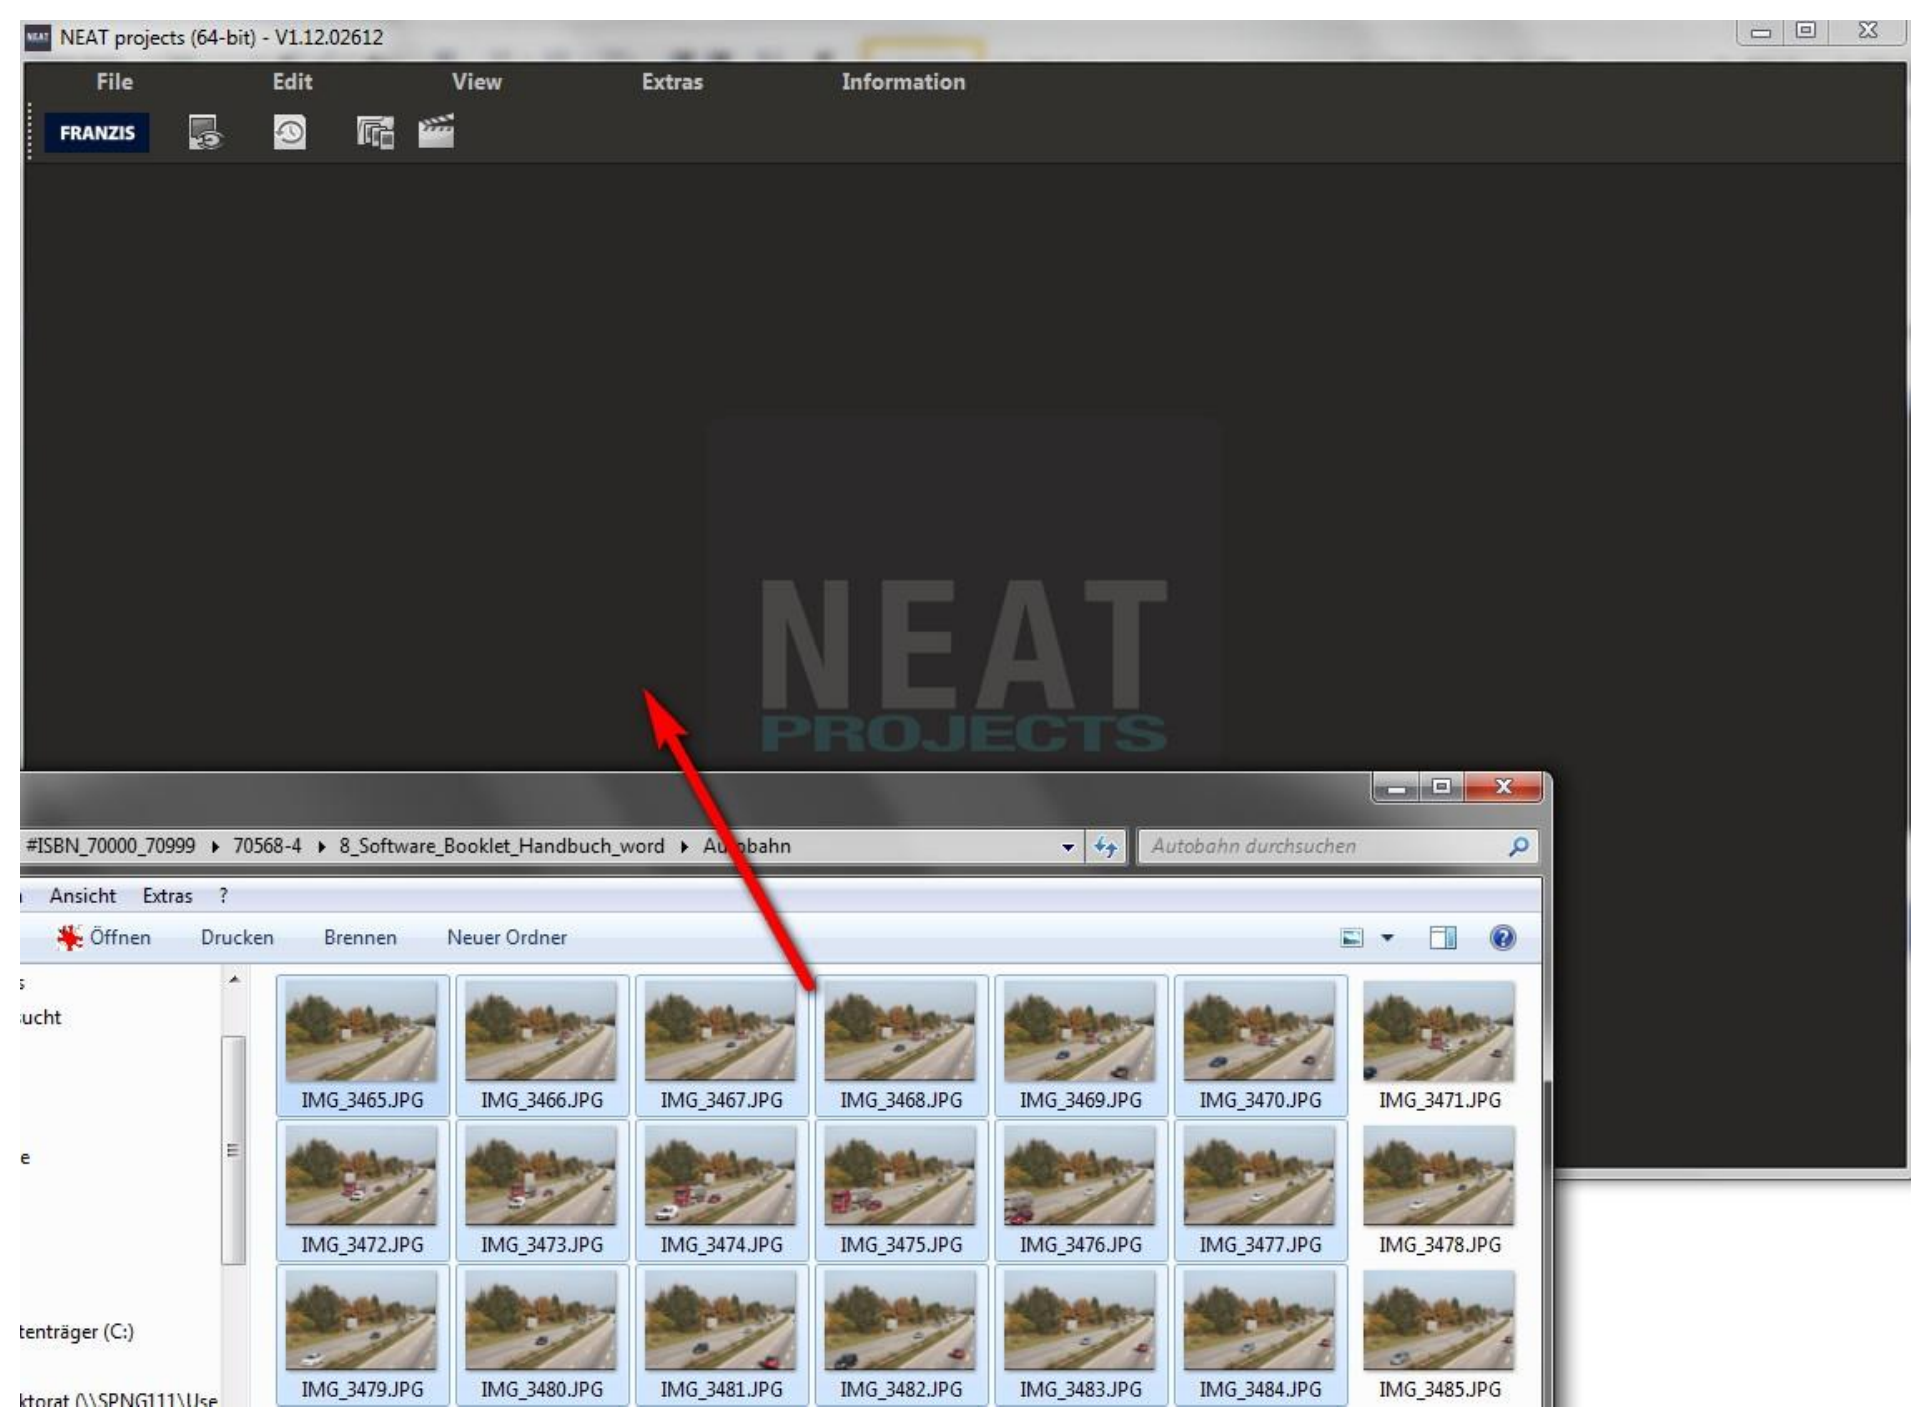Minimize the Explorer window

click(x=1397, y=787)
